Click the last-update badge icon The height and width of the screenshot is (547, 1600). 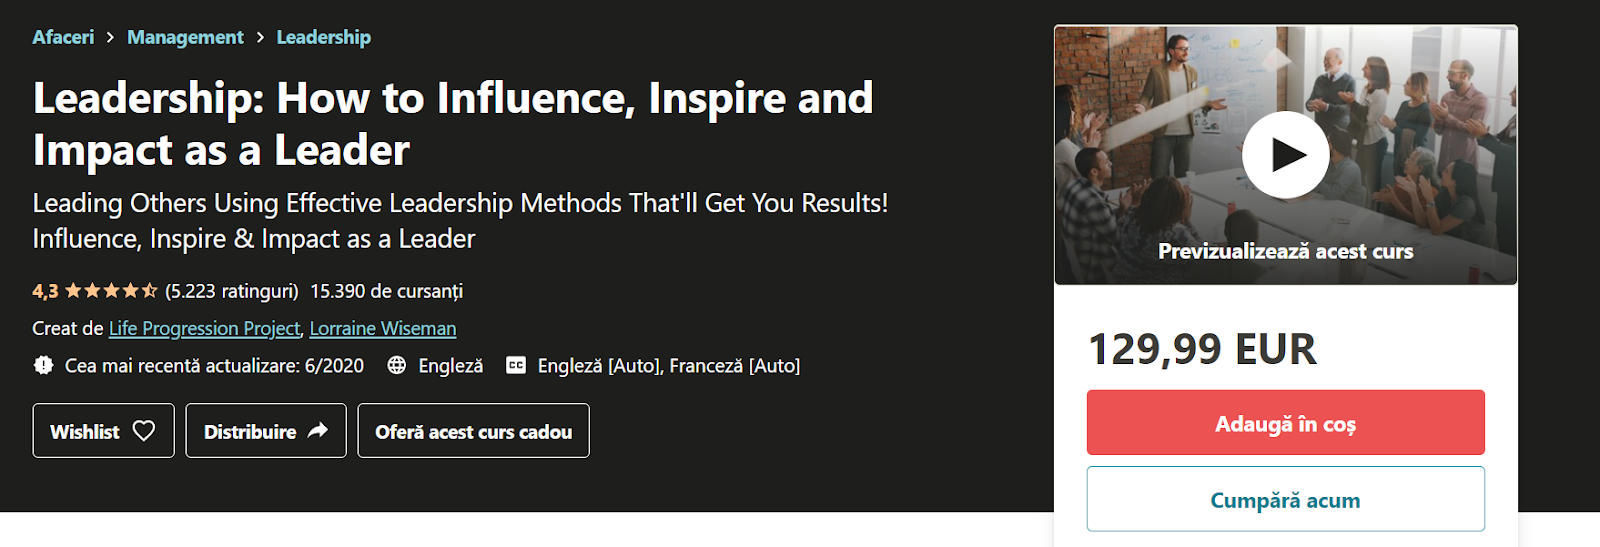43,366
